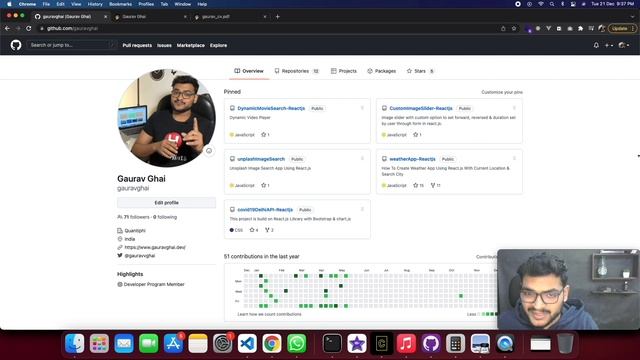Expand the create new plus dropdown
The height and width of the screenshot is (360, 640).
coord(609,45)
